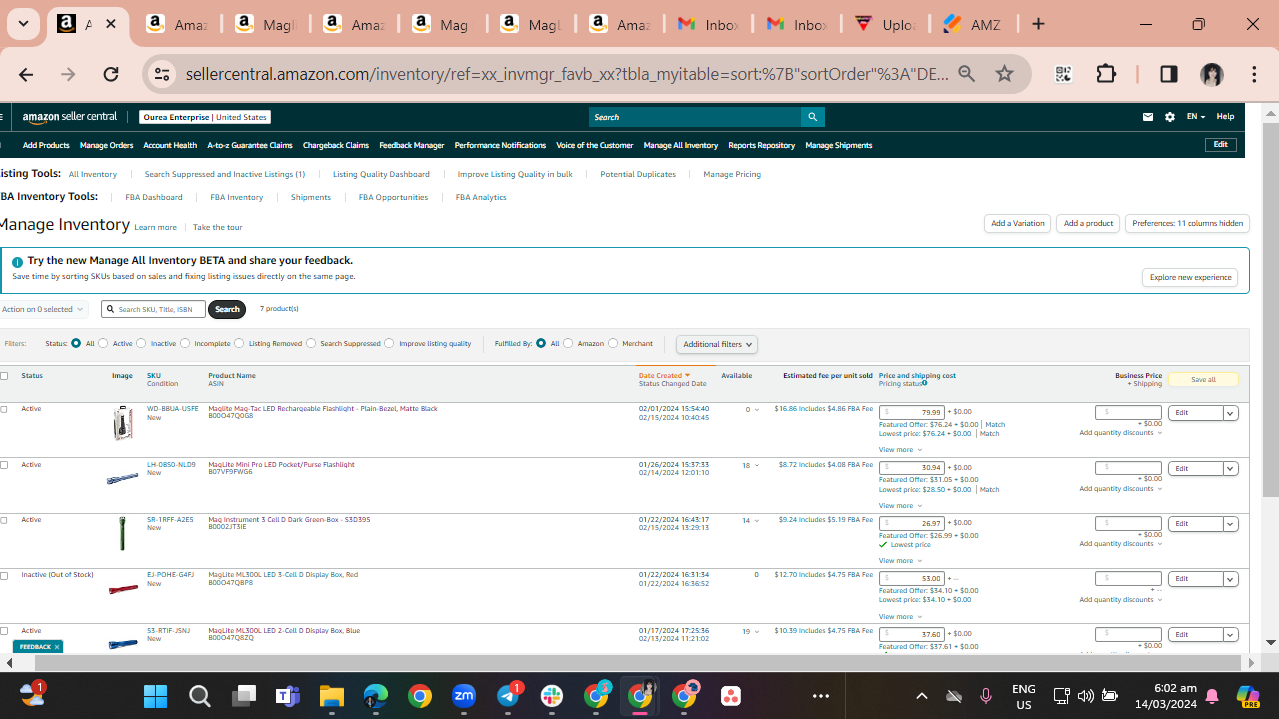Click the zoom magnifier icon in the address bar
This screenshot has height=719, width=1279.
point(966,74)
